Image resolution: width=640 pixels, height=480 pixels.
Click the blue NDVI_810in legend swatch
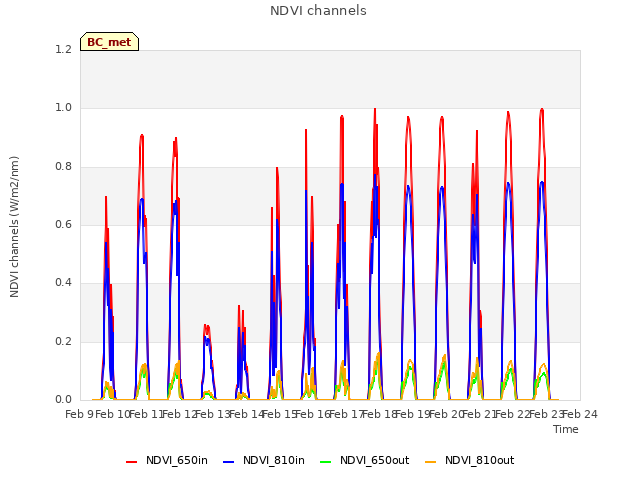coord(229,462)
